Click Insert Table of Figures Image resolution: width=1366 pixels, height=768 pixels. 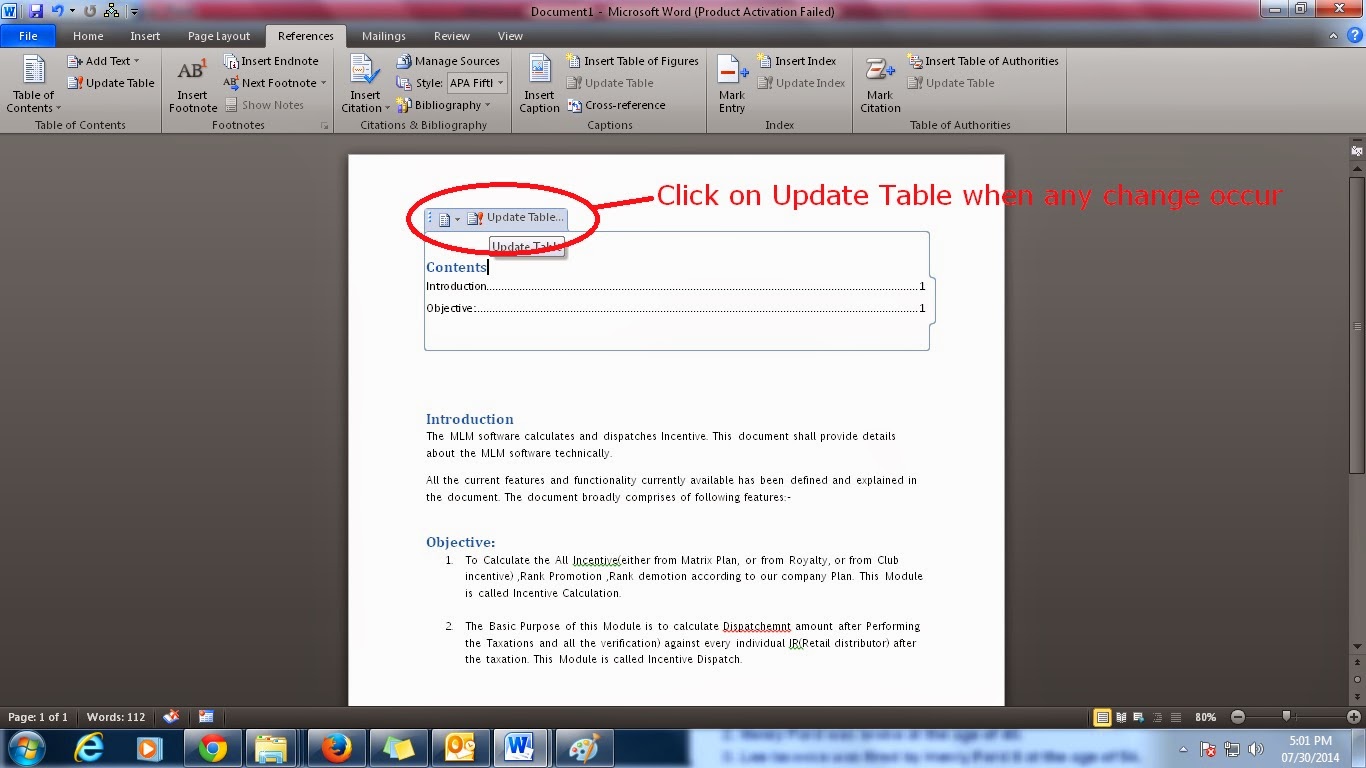tap(632, 61)
